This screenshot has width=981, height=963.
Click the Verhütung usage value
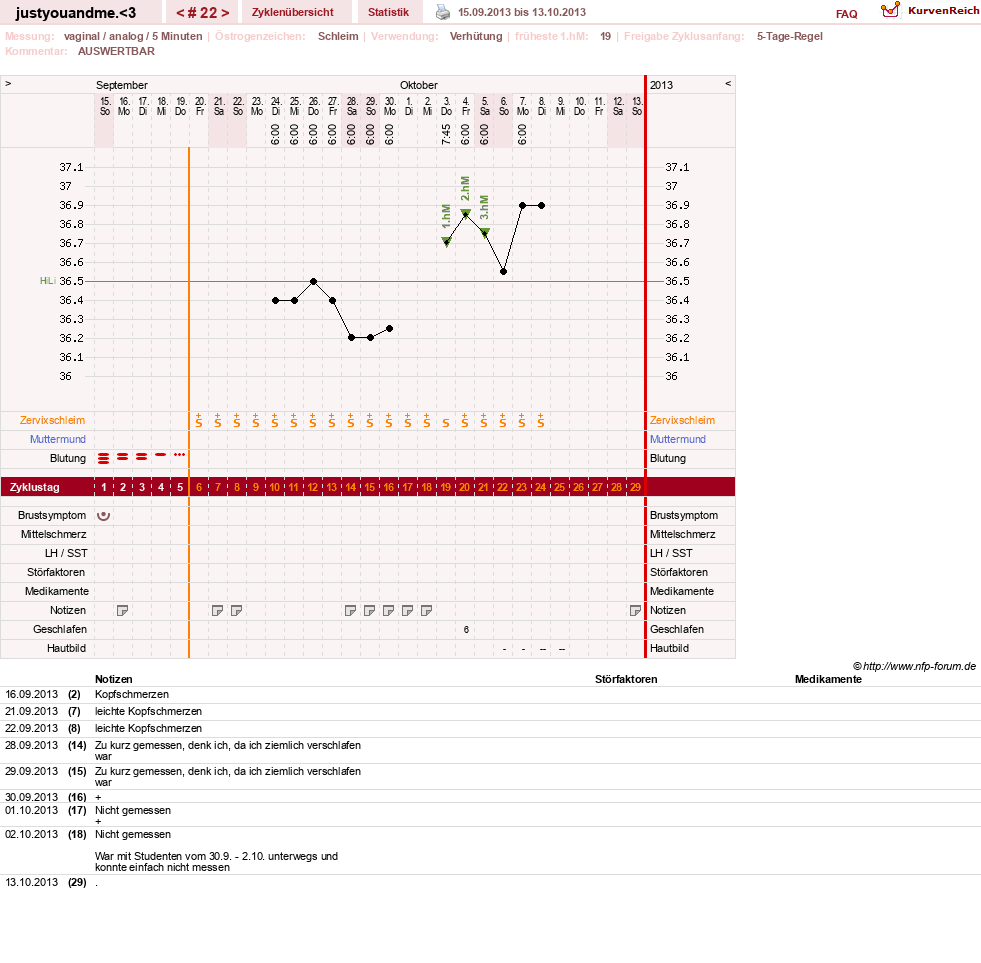coord(476,36)
